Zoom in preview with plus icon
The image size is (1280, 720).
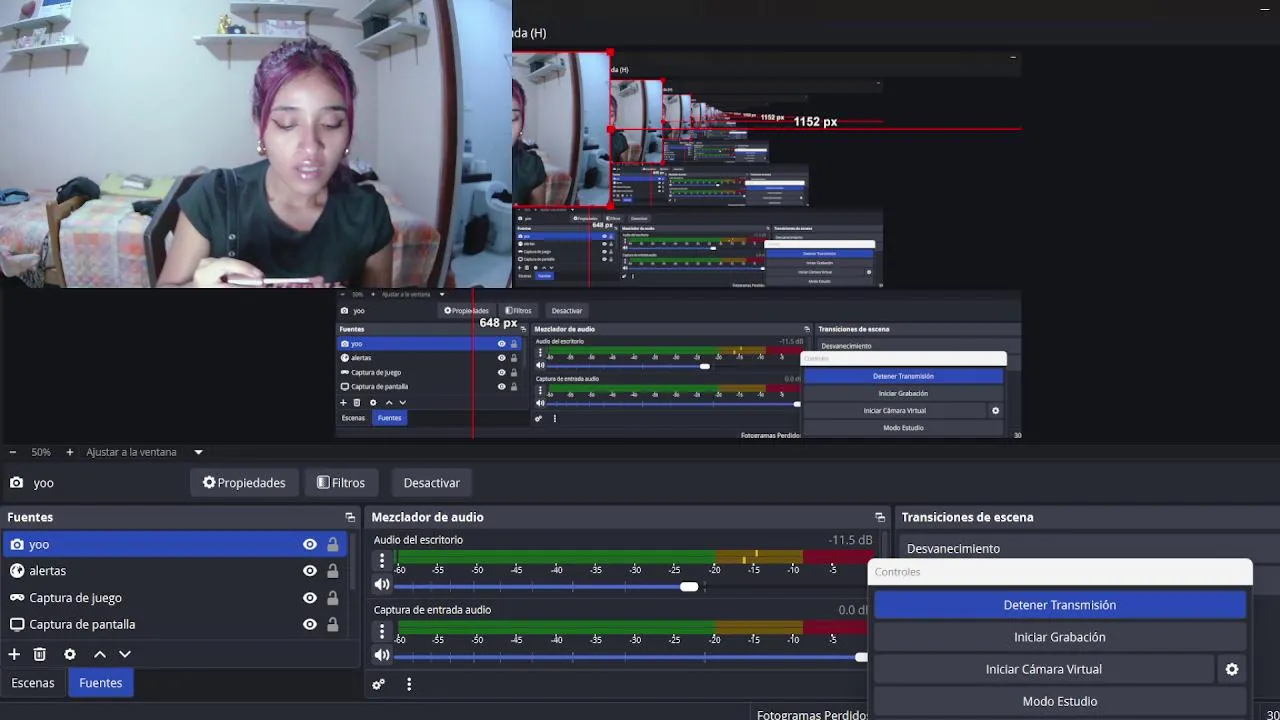click(x=69, y=452)
